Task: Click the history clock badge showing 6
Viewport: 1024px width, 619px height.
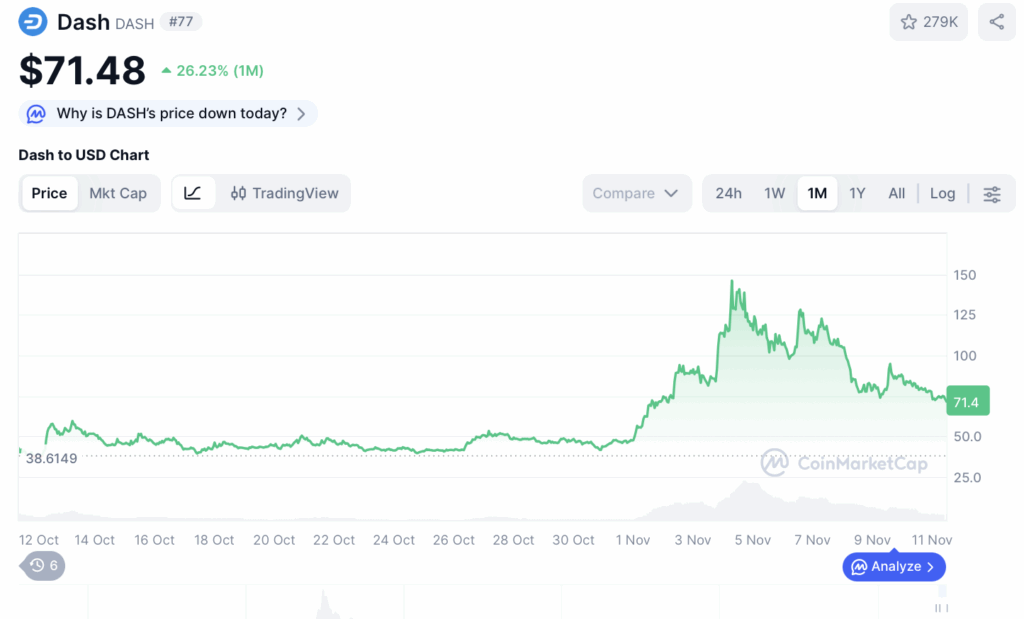Action: [44, 565]
